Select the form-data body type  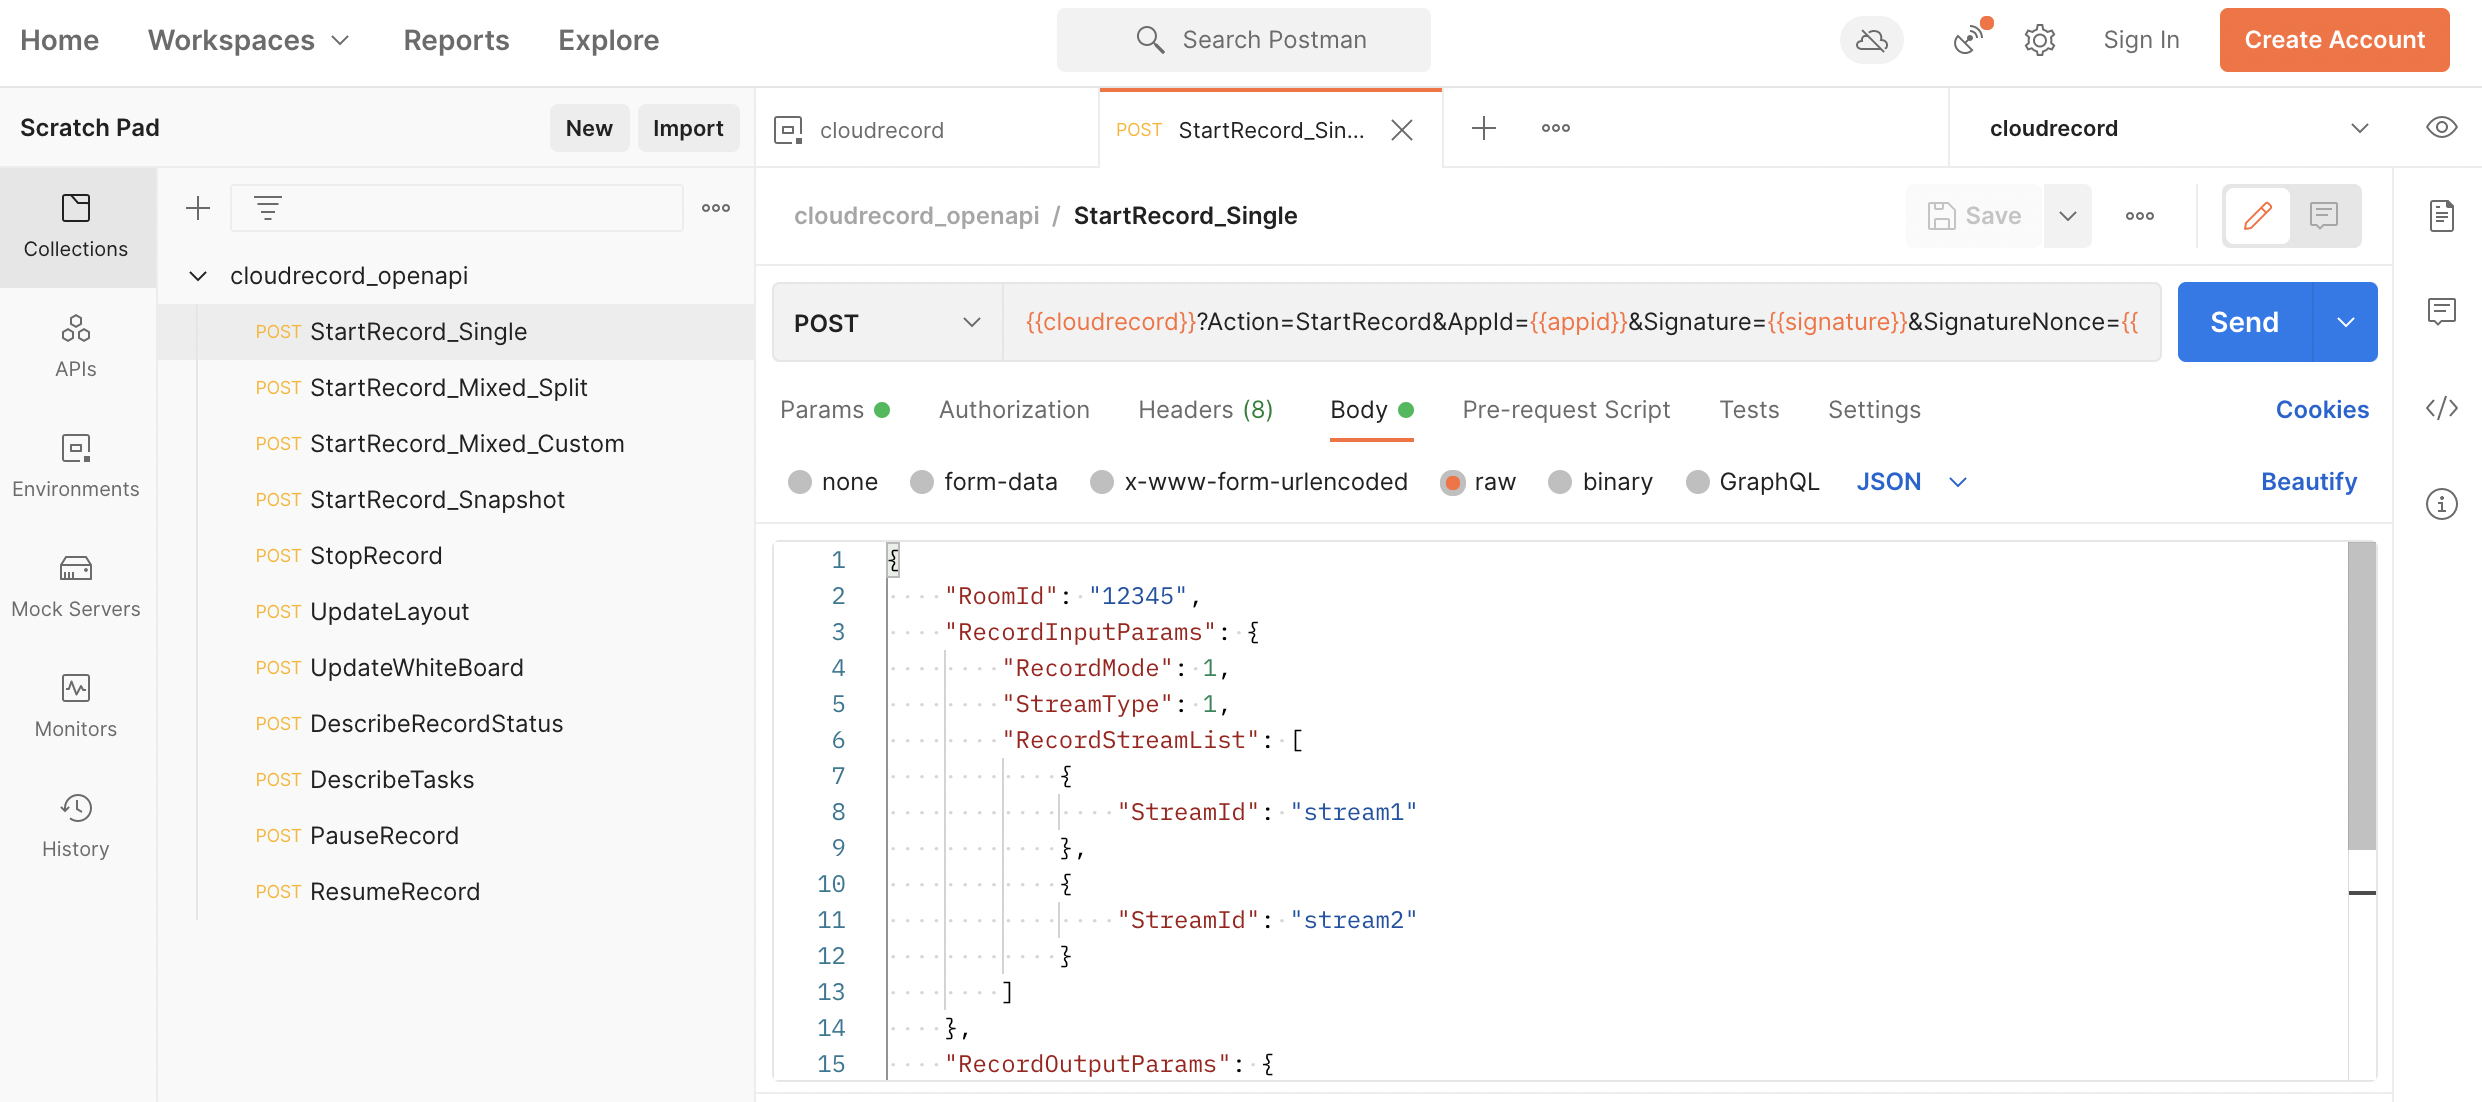(922, 482)
